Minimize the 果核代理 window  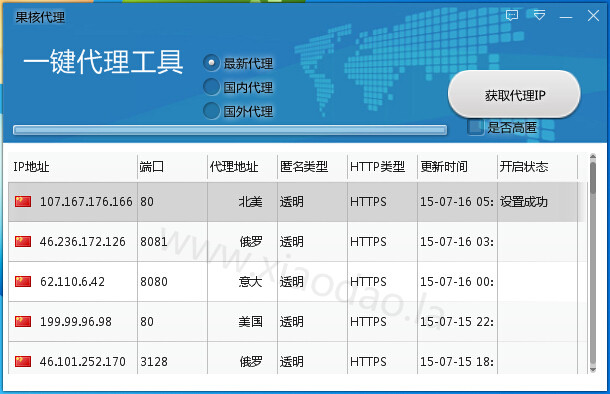coord(566,17)
